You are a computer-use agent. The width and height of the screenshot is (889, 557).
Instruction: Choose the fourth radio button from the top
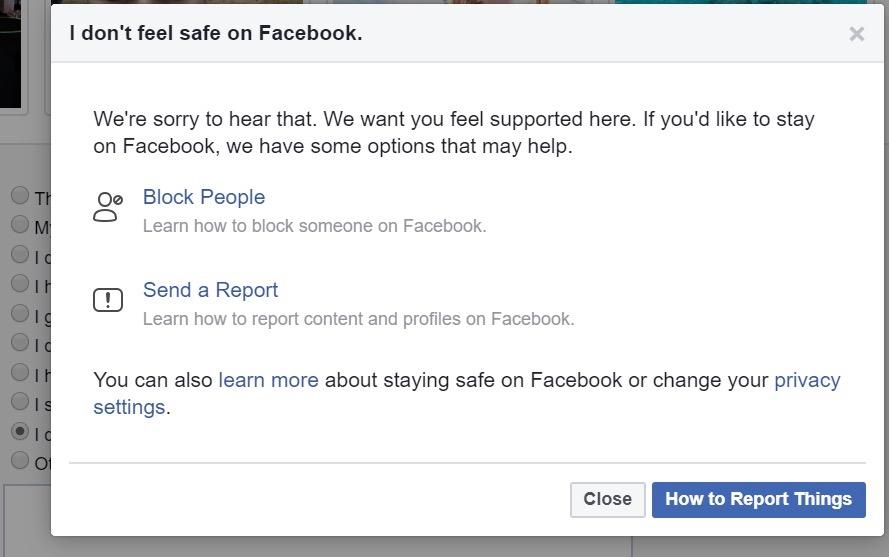[x=20, y=283]
